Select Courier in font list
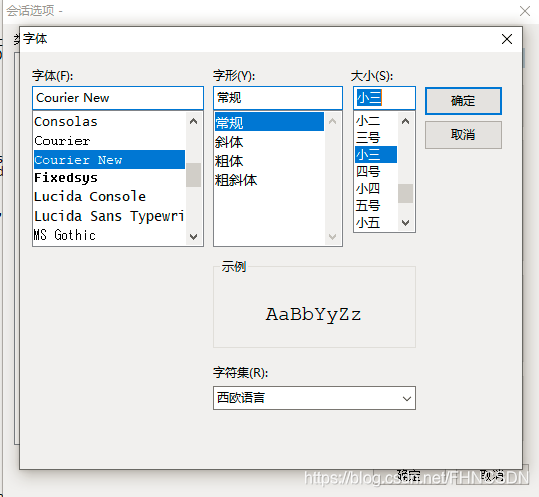The height and width of the screenshot is (497, 539). coord(109,141)
